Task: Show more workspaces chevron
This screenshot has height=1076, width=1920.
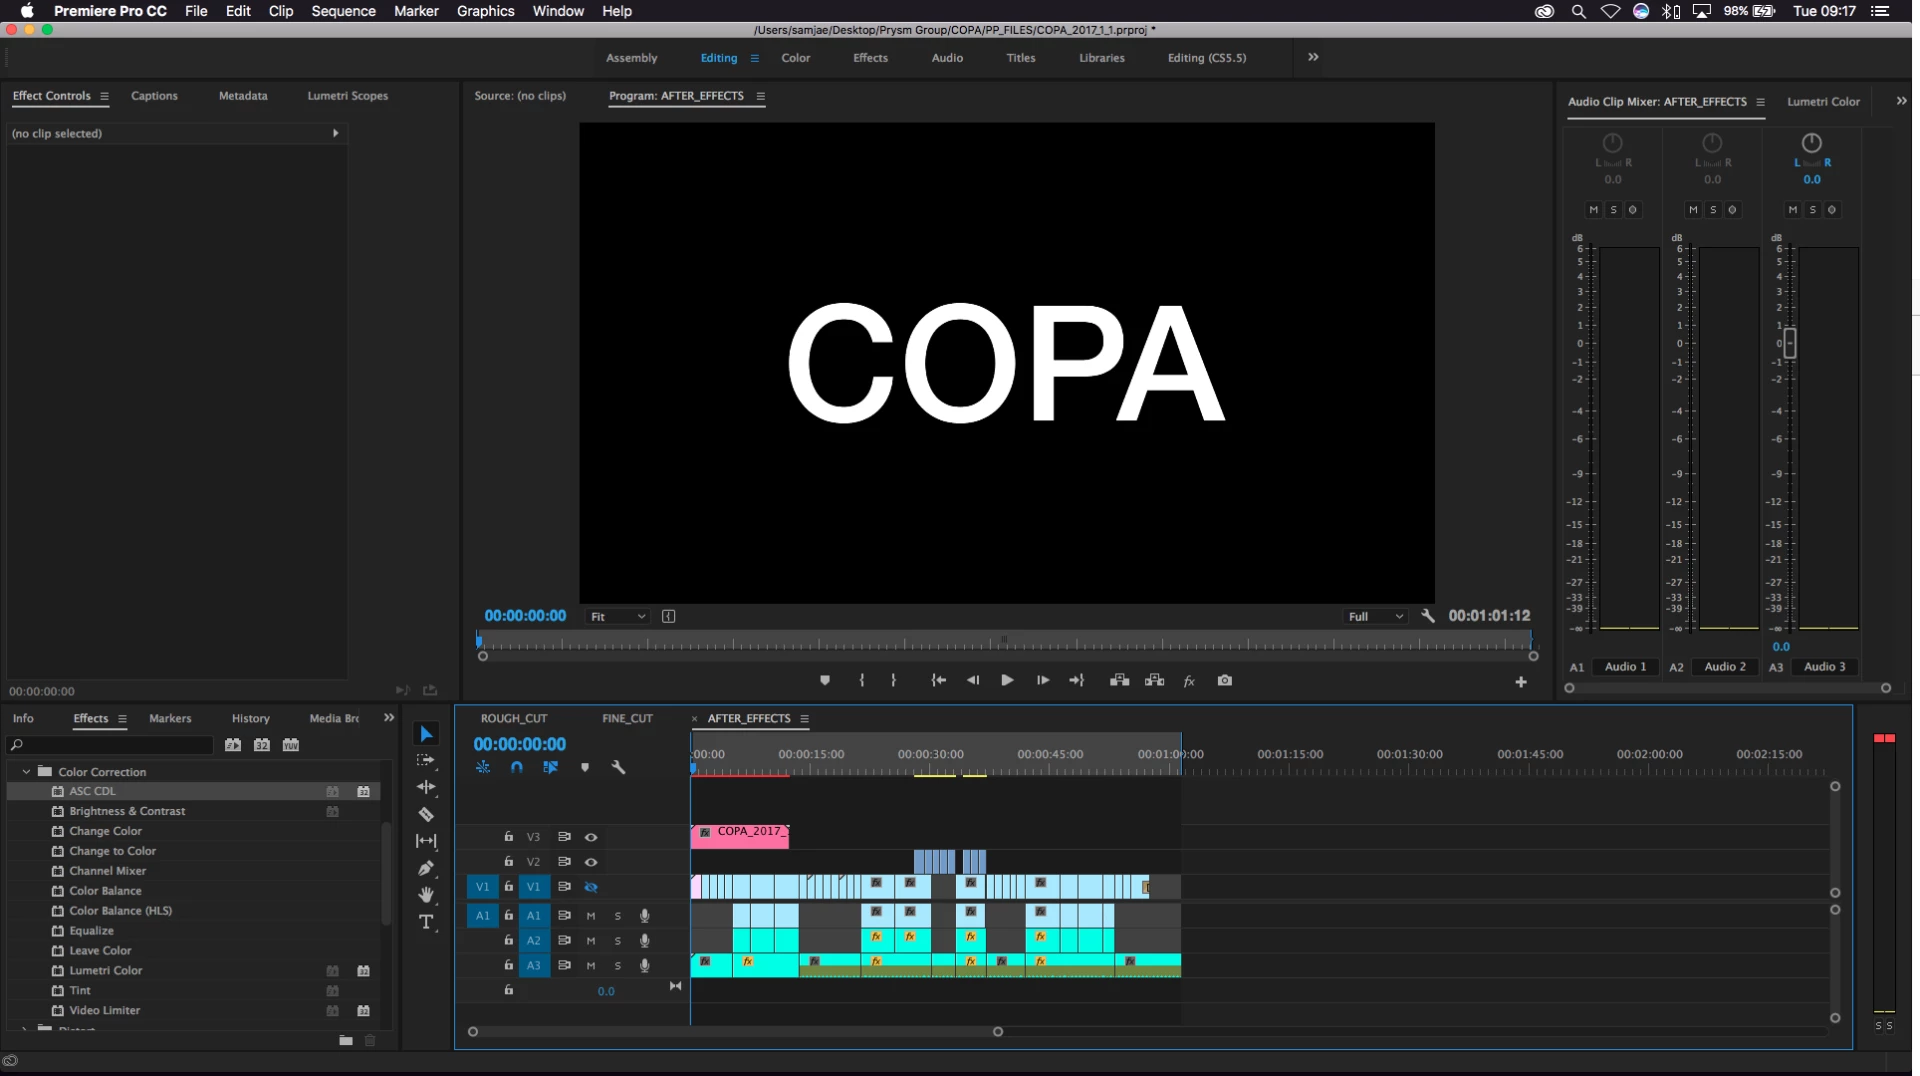Action: tap(1313, 57)
